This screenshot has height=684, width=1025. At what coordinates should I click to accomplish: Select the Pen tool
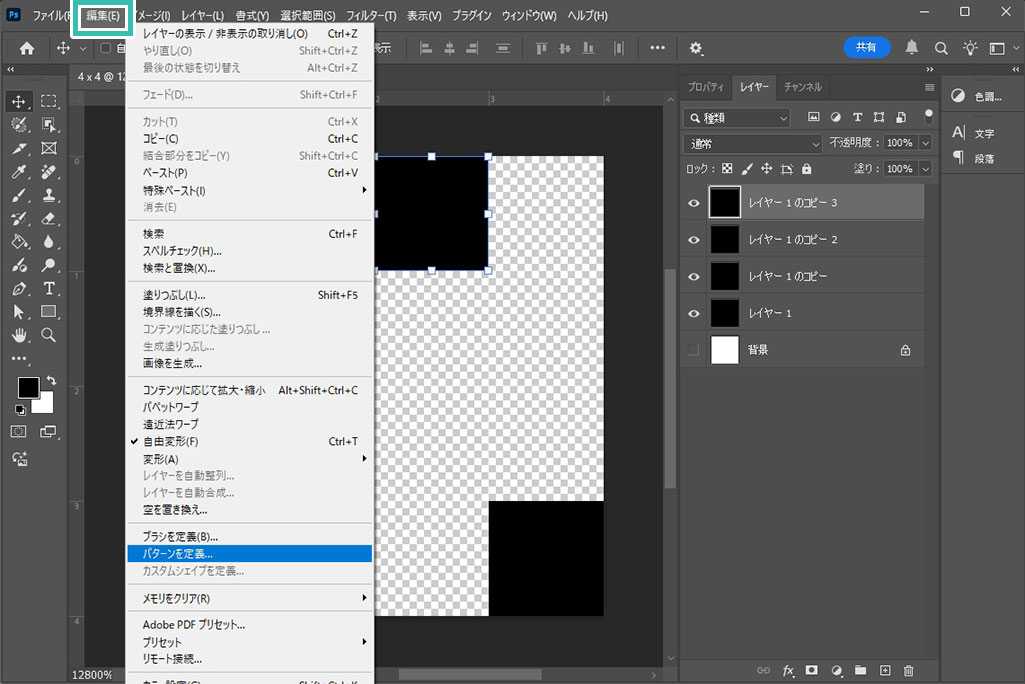tap(18, 288)
